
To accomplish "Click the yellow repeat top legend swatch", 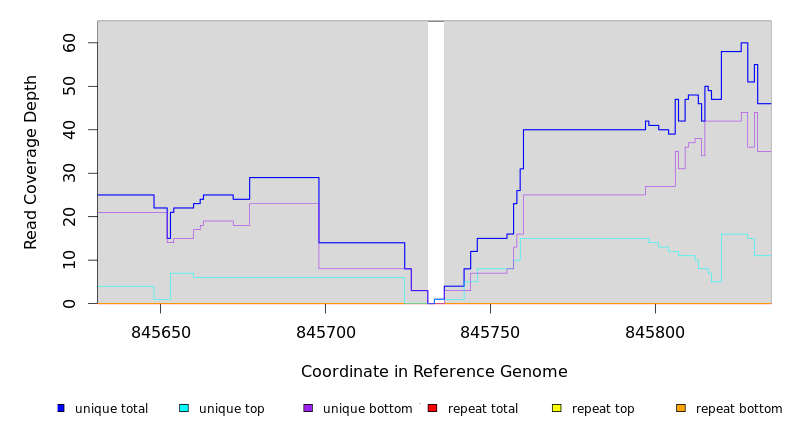I will click(556, 408).
